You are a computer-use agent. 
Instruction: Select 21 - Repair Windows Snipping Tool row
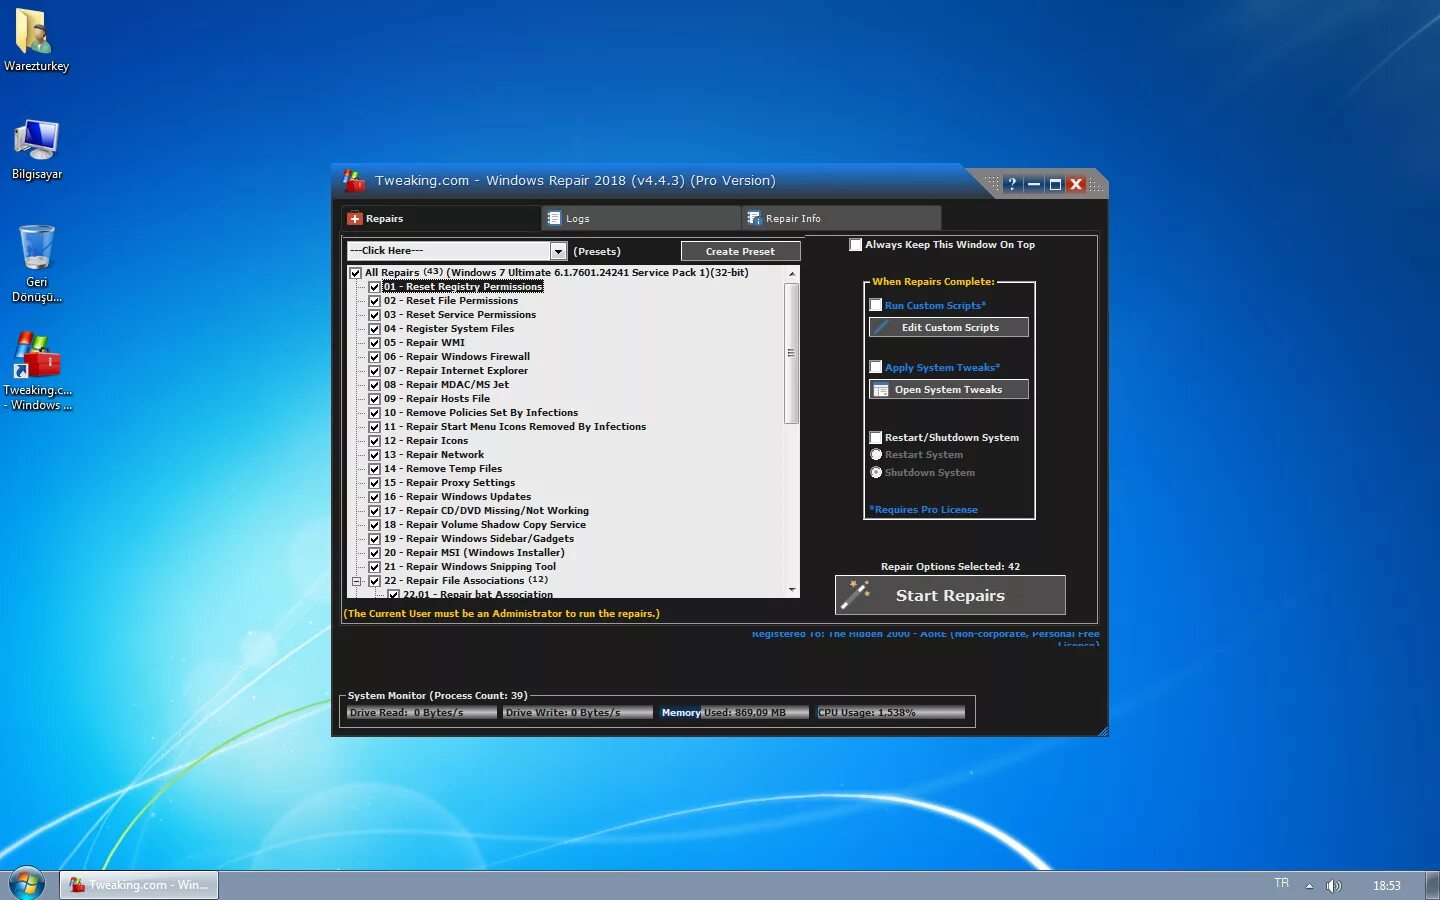470,567
